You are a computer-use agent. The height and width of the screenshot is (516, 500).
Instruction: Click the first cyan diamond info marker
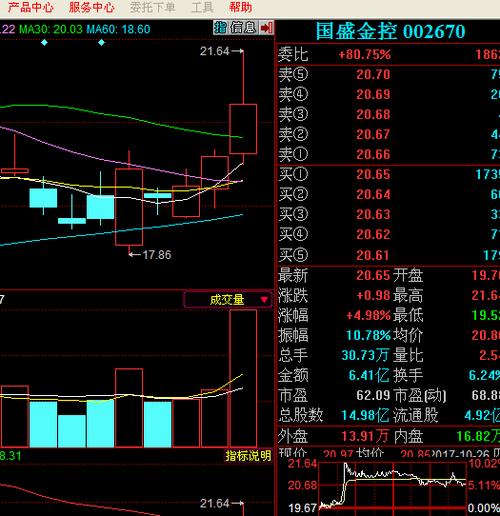(x=44, y=43)
